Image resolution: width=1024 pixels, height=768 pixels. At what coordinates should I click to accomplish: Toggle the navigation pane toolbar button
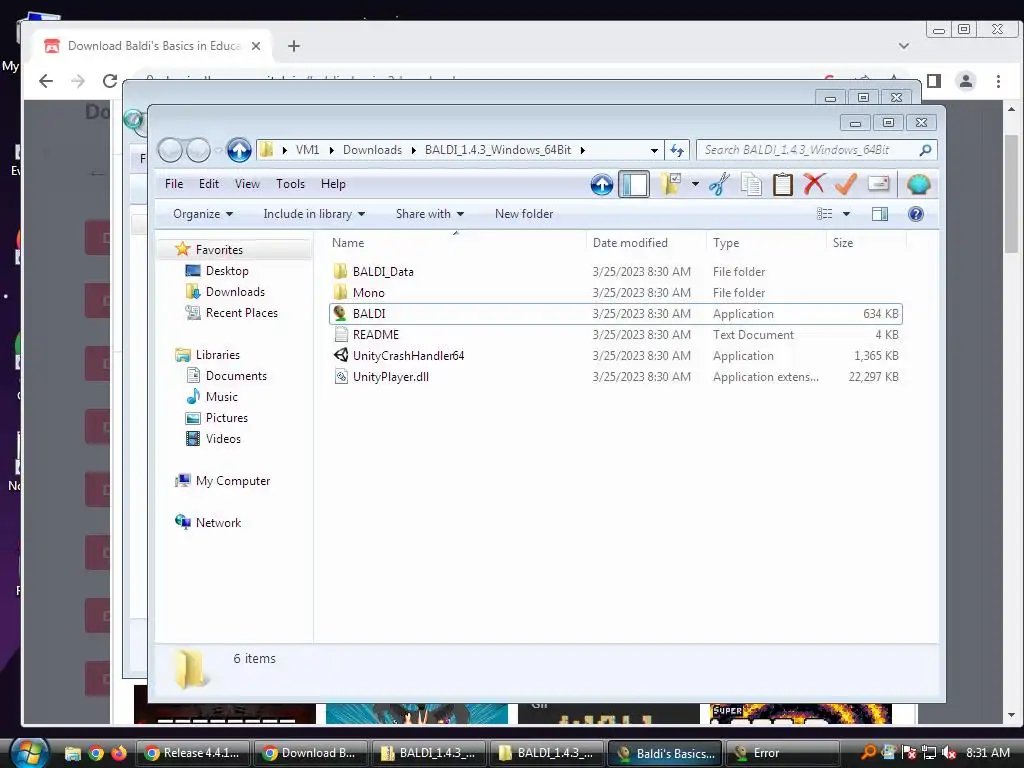coord(633,185)
